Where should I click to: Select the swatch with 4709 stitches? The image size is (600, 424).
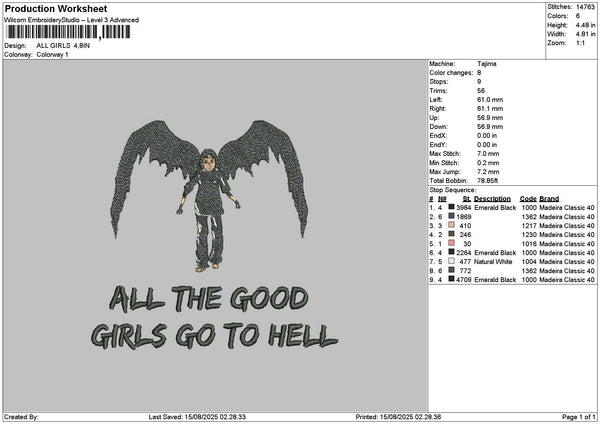[452, 279]
